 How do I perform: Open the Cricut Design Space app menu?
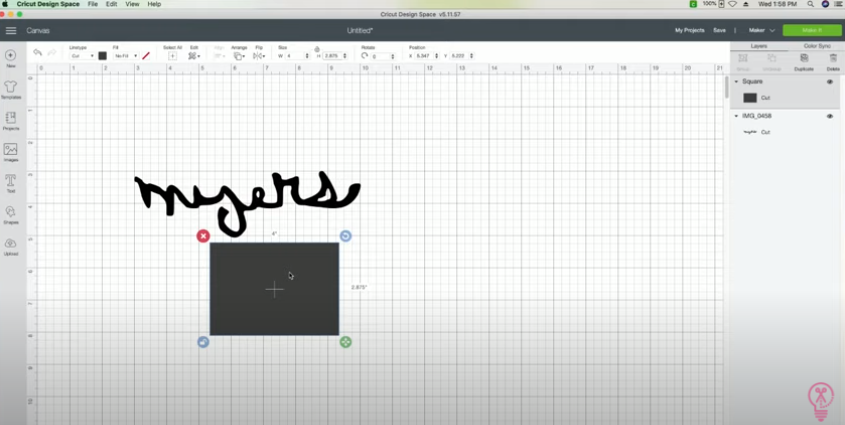(48, 4)
